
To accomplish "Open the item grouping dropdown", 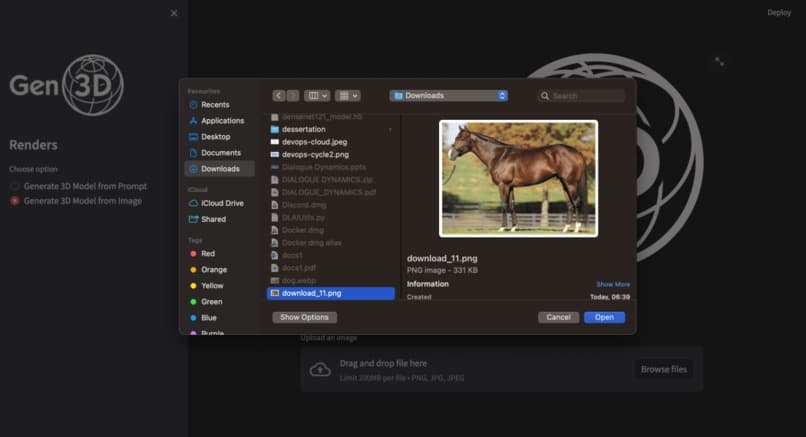I will tap(348, 96).
